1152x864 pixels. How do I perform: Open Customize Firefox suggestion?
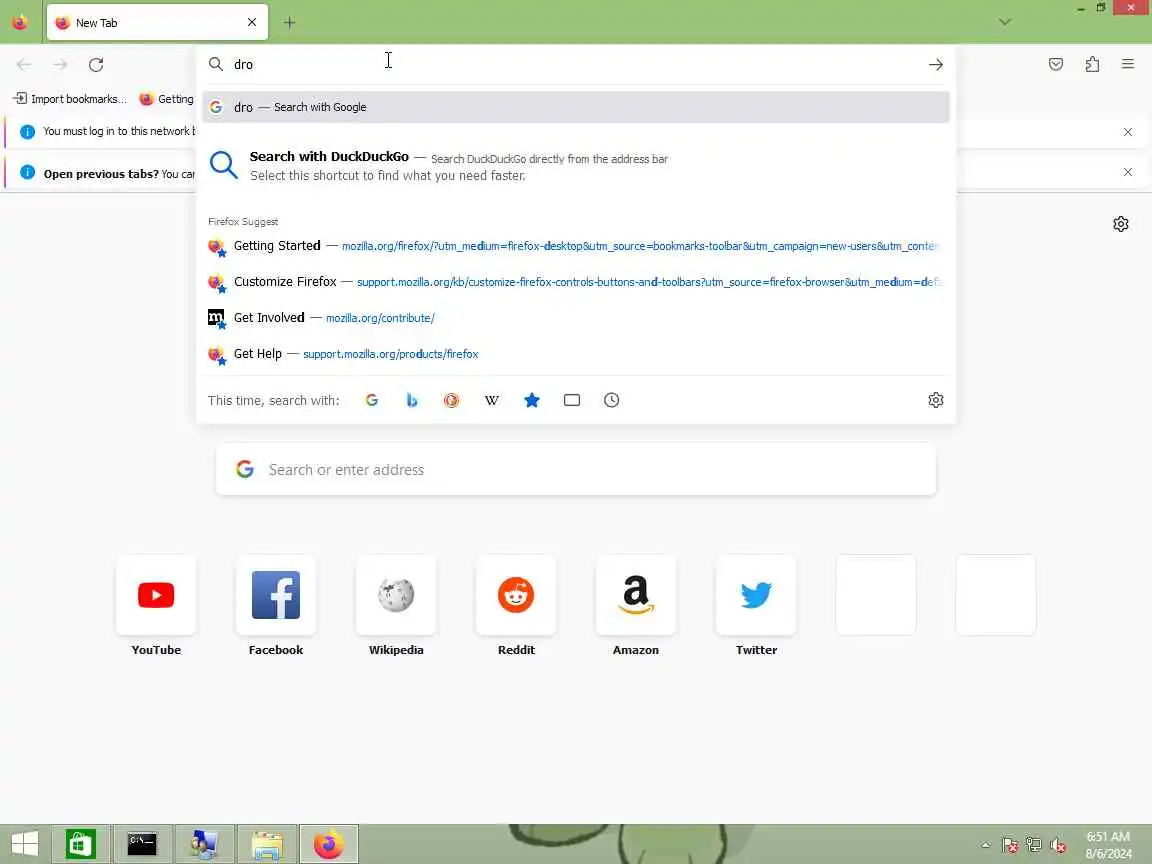tap(576, 282)
